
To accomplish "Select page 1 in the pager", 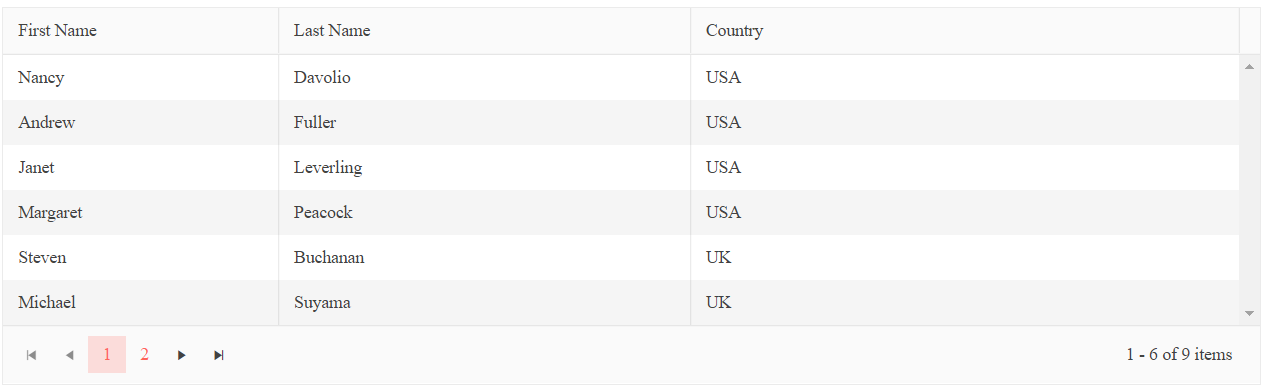I will [107, 355].
